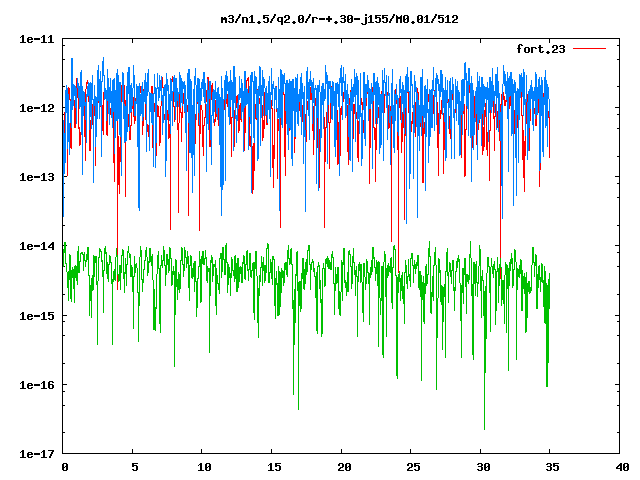The width and height of the screenshot is (640, 480).
Task: Click the x-axis label 15
Action: 274,467
